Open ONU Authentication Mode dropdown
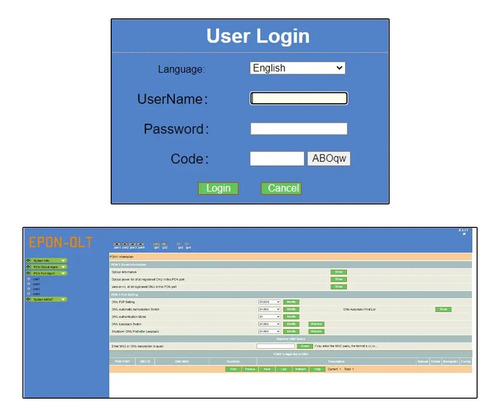This screenshot has height=417, width=500. click(x=269, y=317)
